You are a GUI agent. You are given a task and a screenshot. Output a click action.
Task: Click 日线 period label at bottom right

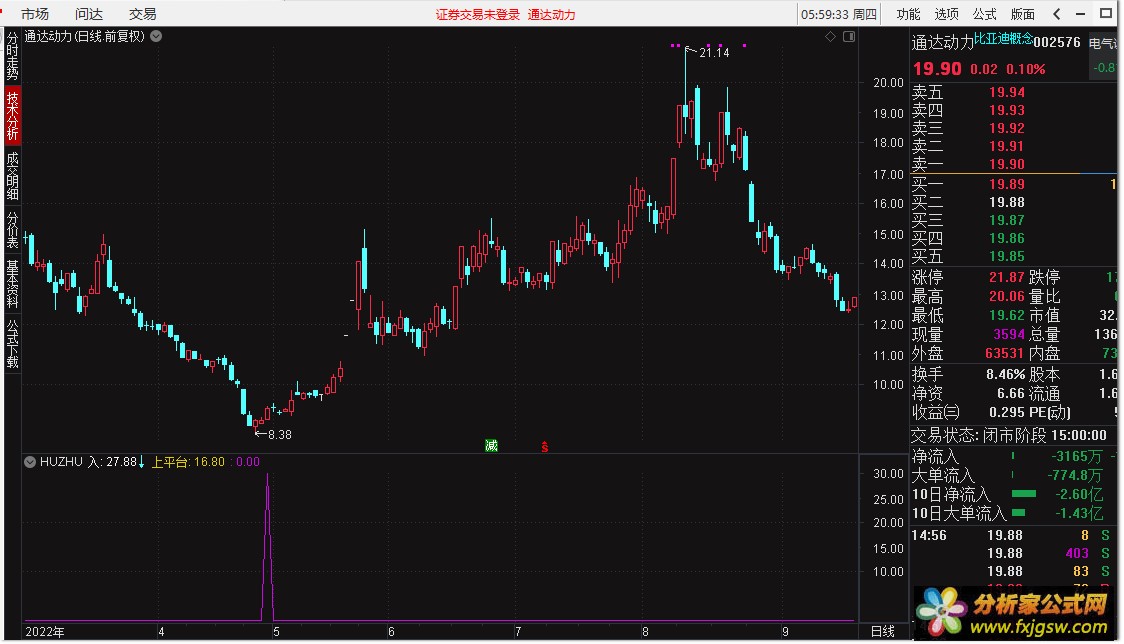[882, 631]
